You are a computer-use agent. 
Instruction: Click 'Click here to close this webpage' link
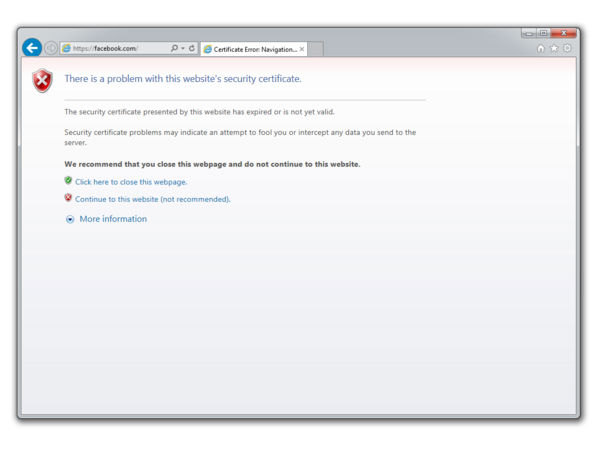pyautogui.click(x=131, y=182)
